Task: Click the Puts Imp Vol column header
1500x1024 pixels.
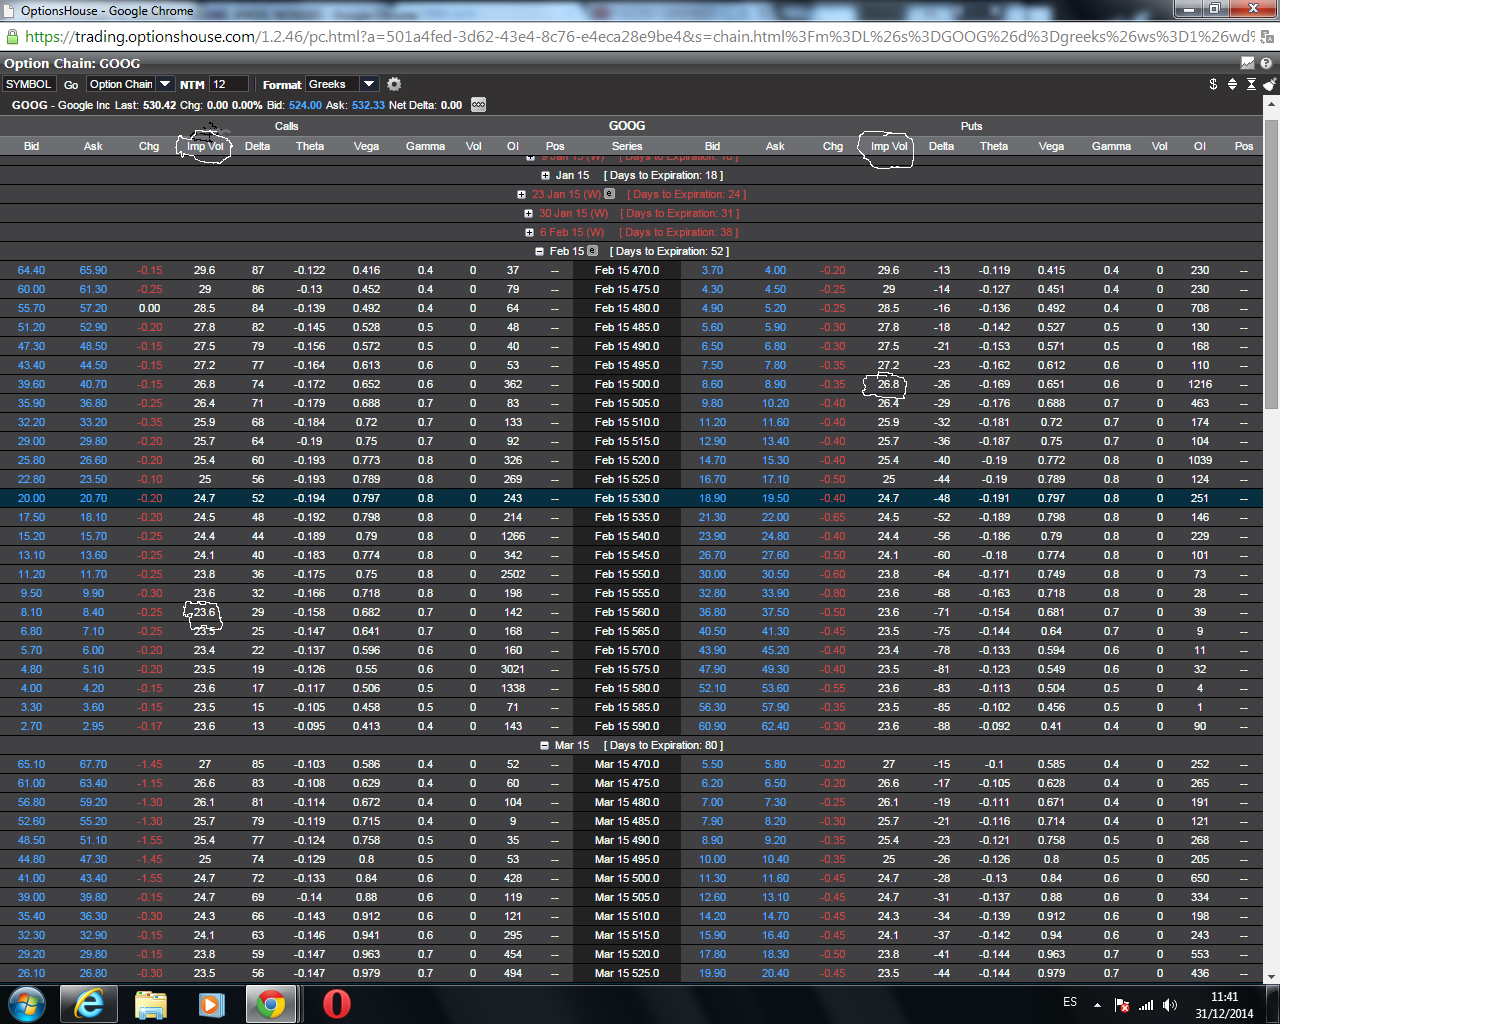Action: point(889,146)
